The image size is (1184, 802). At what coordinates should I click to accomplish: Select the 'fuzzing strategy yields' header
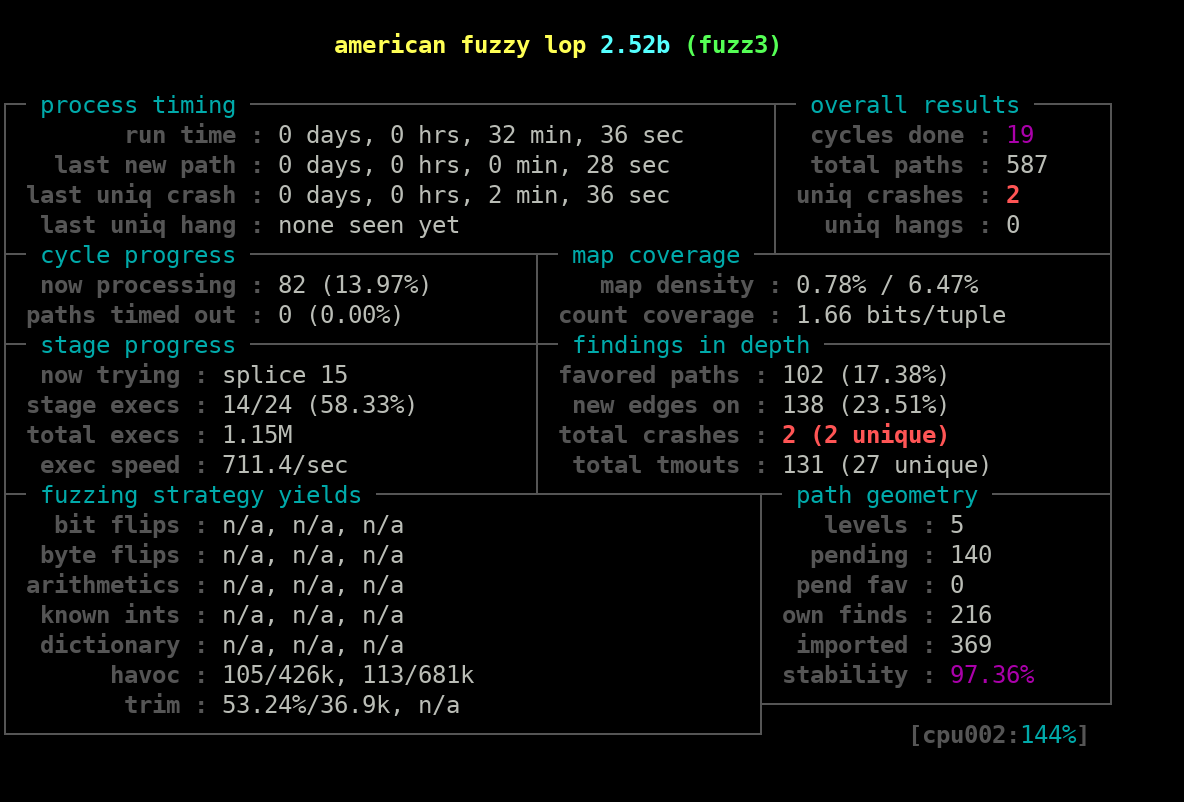pos(201,495)
